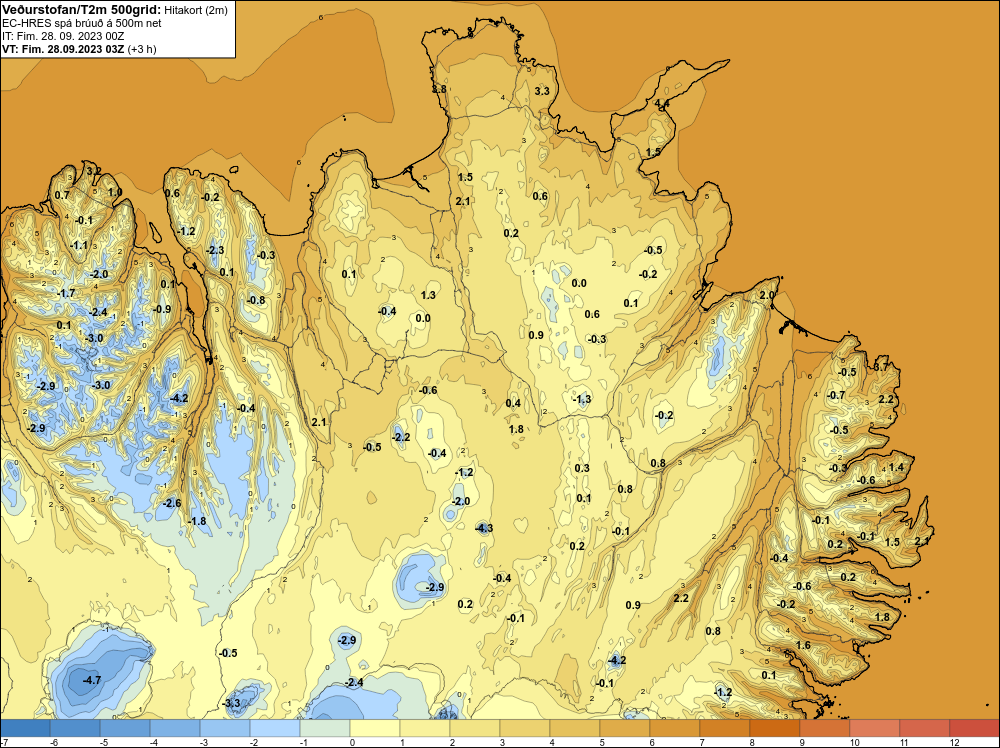Select the 0.4 temperature value
Screen dimensions: 1000x748
click(513, 403)
